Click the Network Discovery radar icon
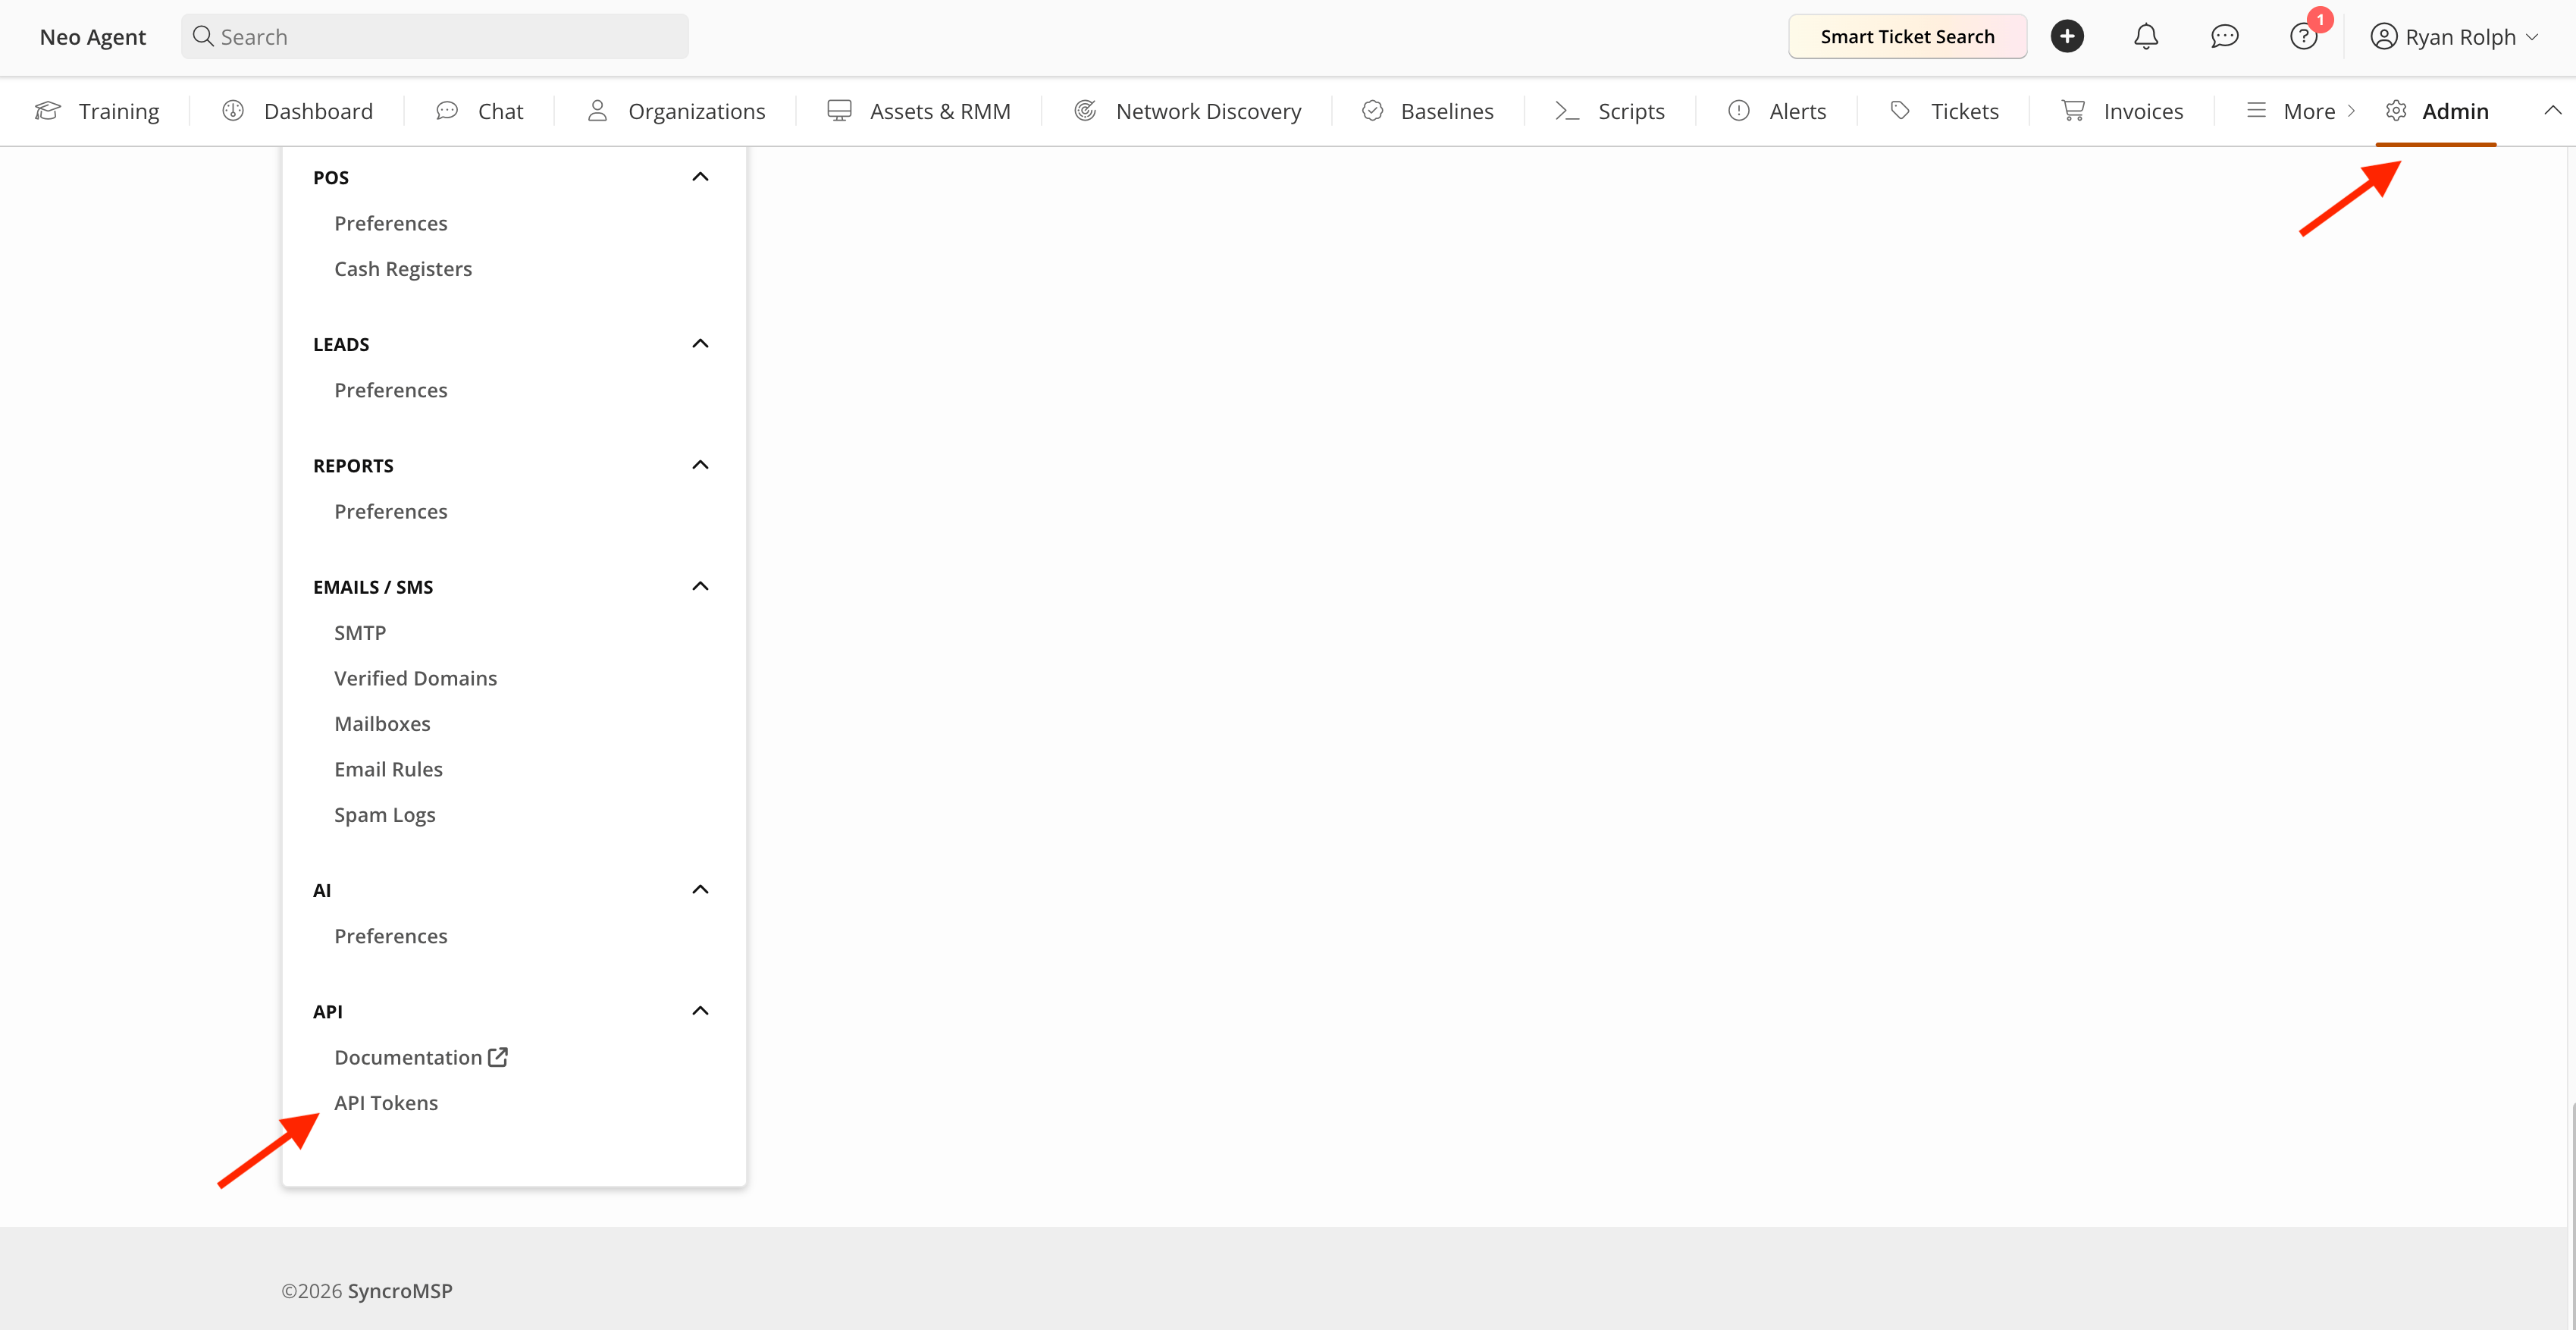This screenshot has width=2576, height=1330. [1085, 111]
